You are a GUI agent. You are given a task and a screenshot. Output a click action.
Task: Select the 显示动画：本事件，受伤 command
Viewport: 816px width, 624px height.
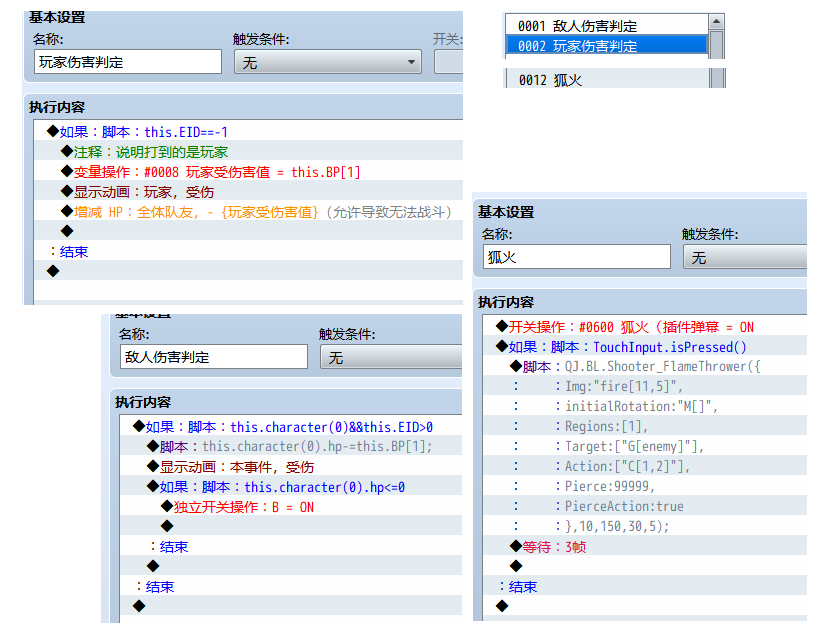coord(291,467)
